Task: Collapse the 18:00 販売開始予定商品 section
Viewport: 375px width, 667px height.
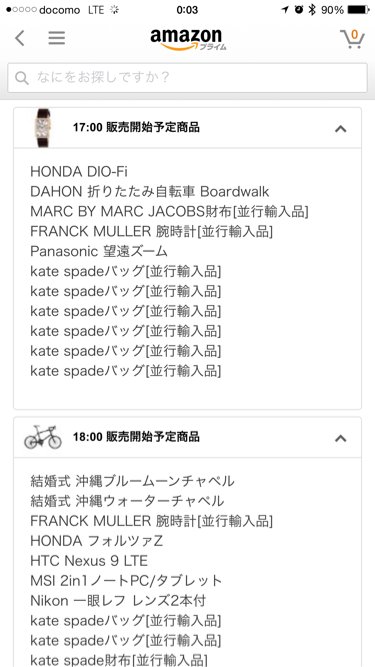Action: pos(341,438)
